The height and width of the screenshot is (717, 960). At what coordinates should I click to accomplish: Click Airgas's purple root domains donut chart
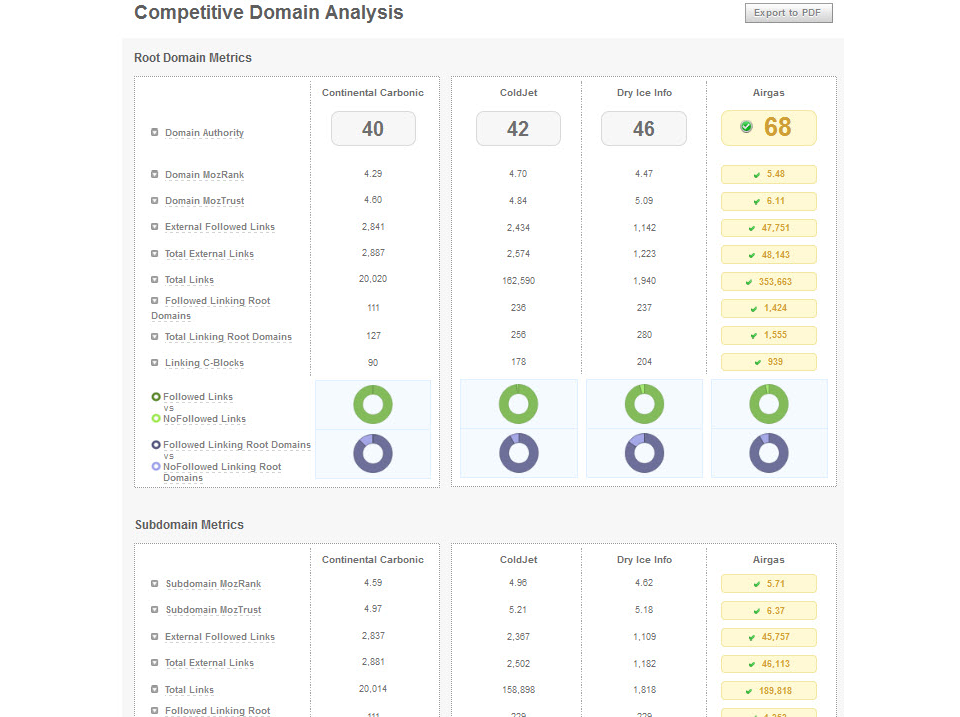point(769,453)
